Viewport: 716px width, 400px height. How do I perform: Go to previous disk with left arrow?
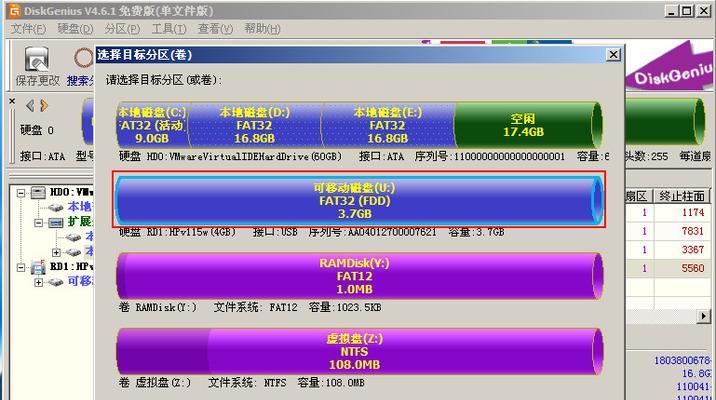click(30, 106)
